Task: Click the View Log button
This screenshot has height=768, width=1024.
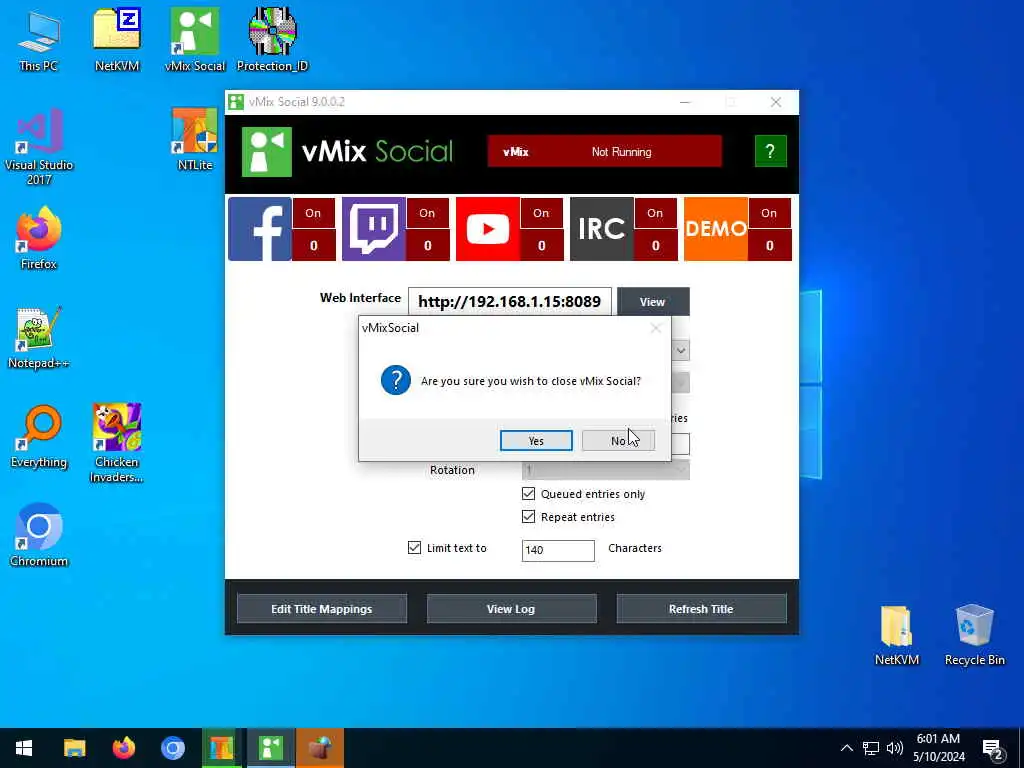Action: coord(511,609)
